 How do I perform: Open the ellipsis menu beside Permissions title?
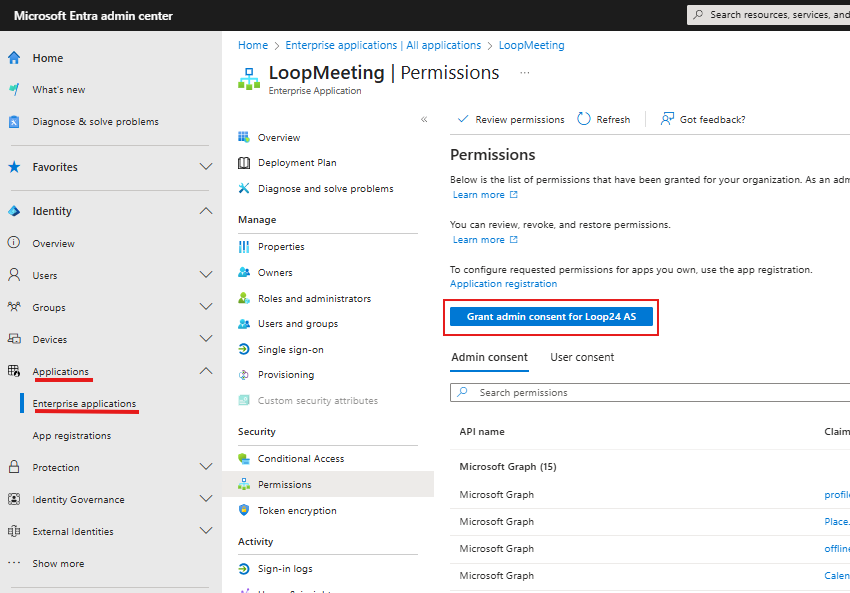tap(525, 73)
